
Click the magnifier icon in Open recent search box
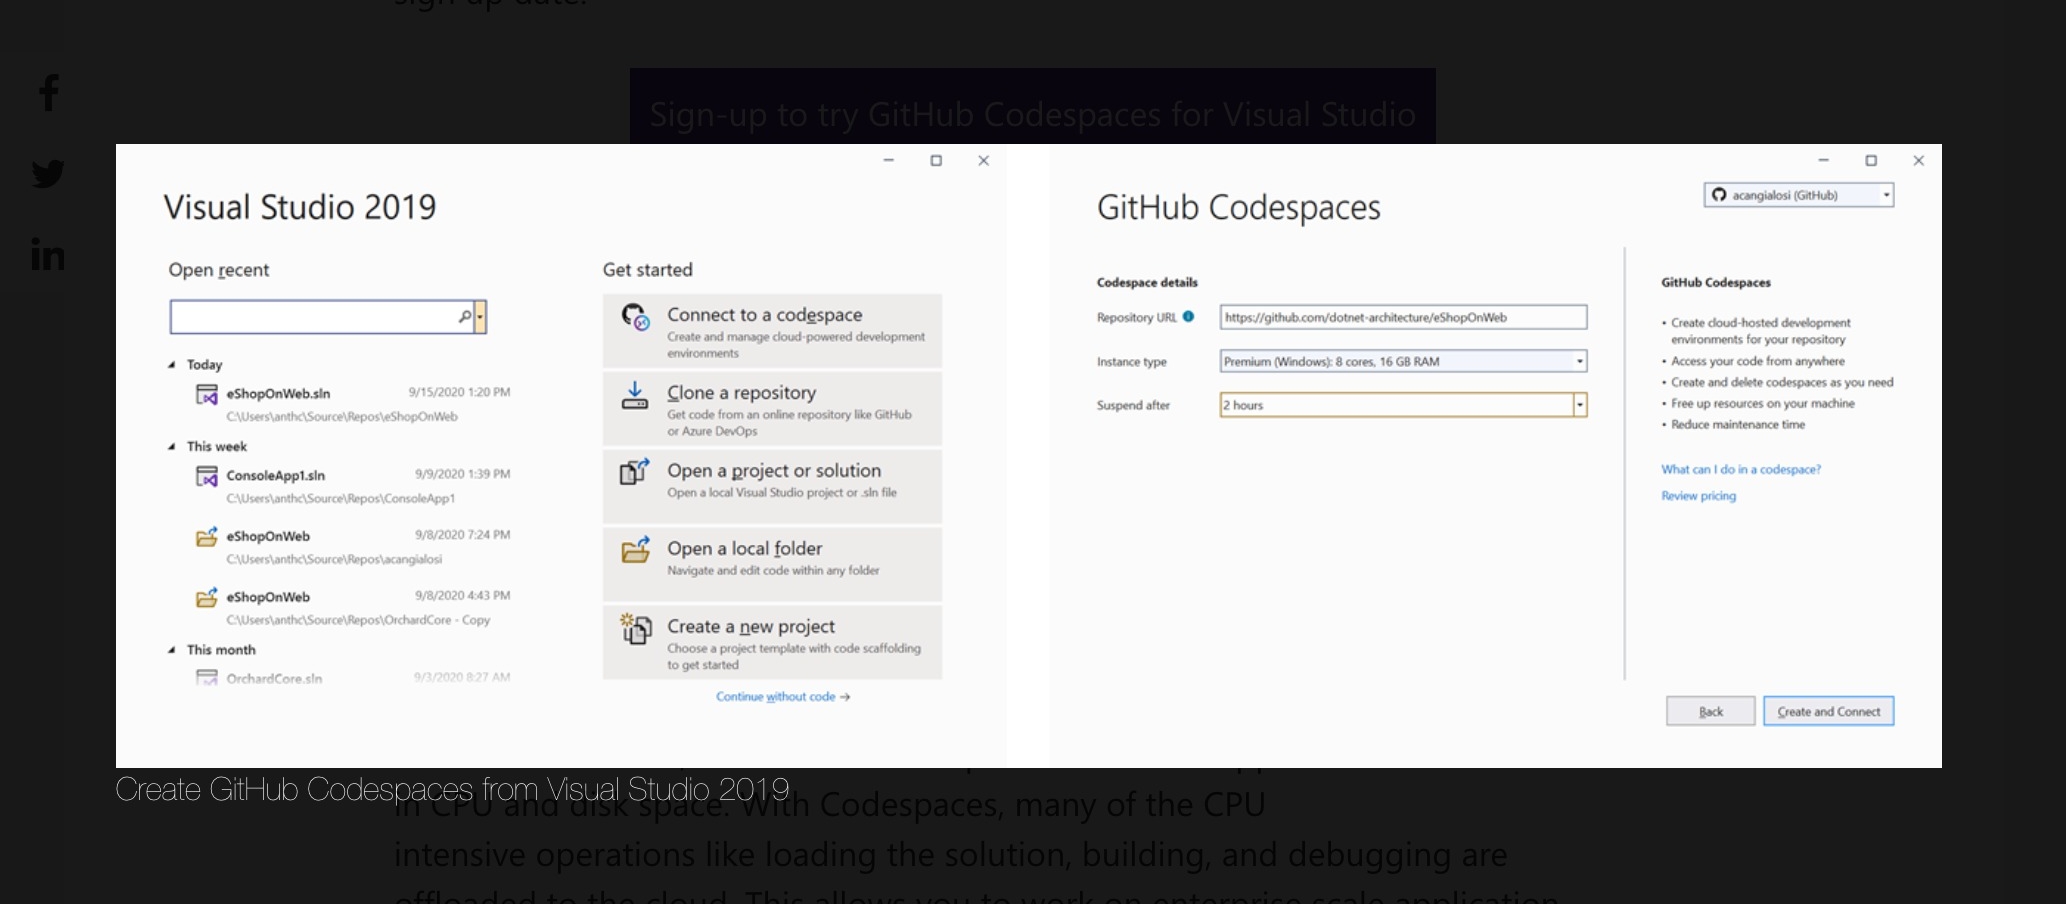pyautogui.click(x=465, y=316)
